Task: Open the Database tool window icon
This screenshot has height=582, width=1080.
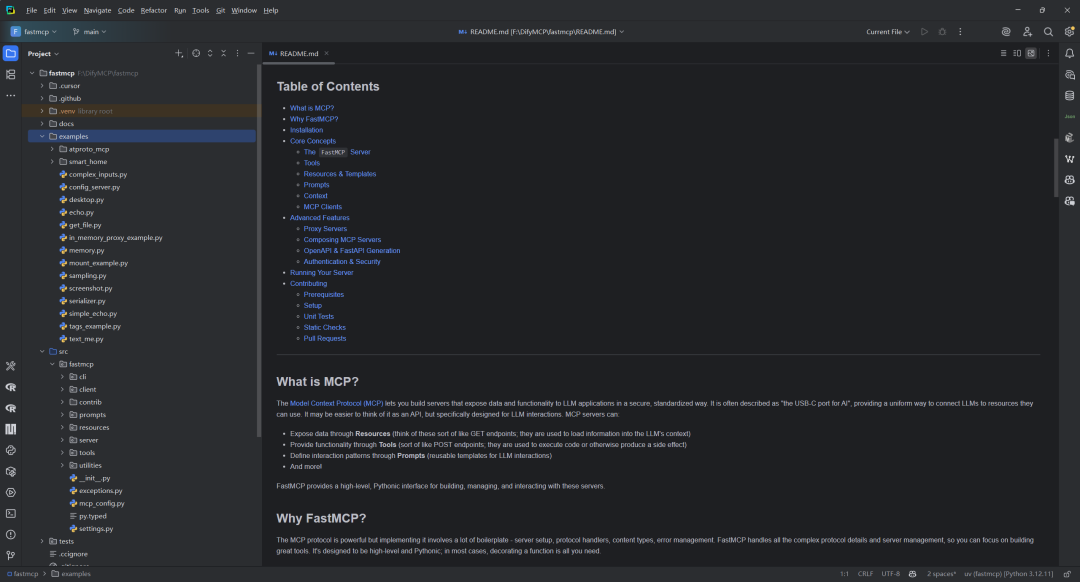Action: coord(1069,96)
